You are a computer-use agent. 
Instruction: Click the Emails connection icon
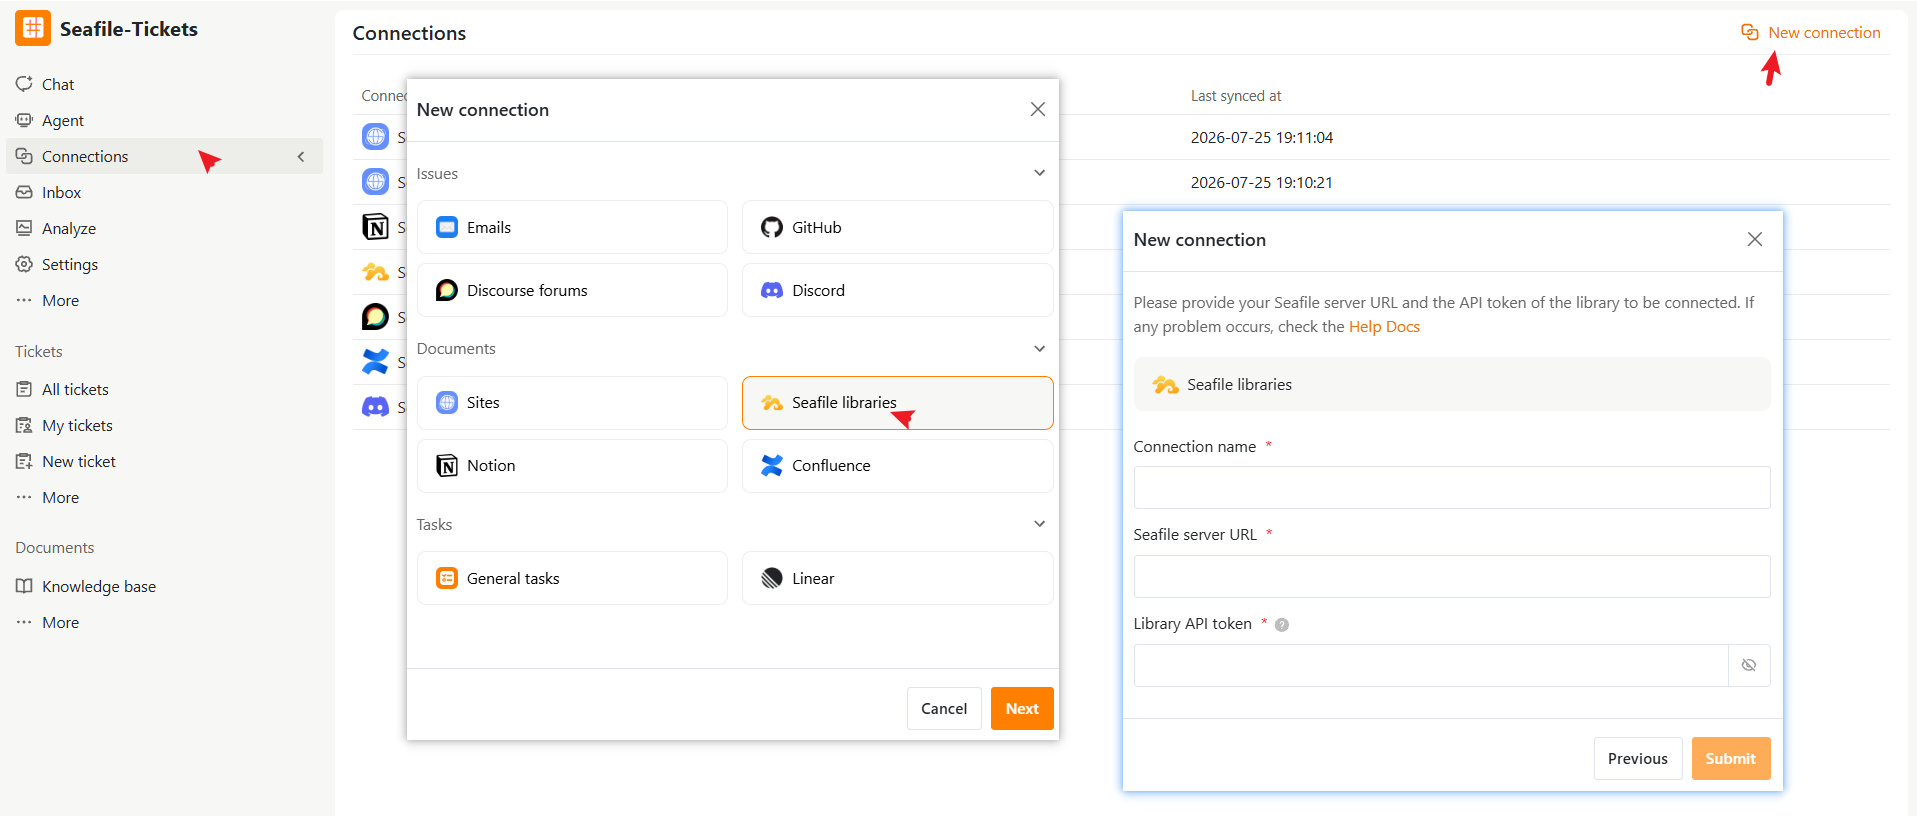click(447, 227)
